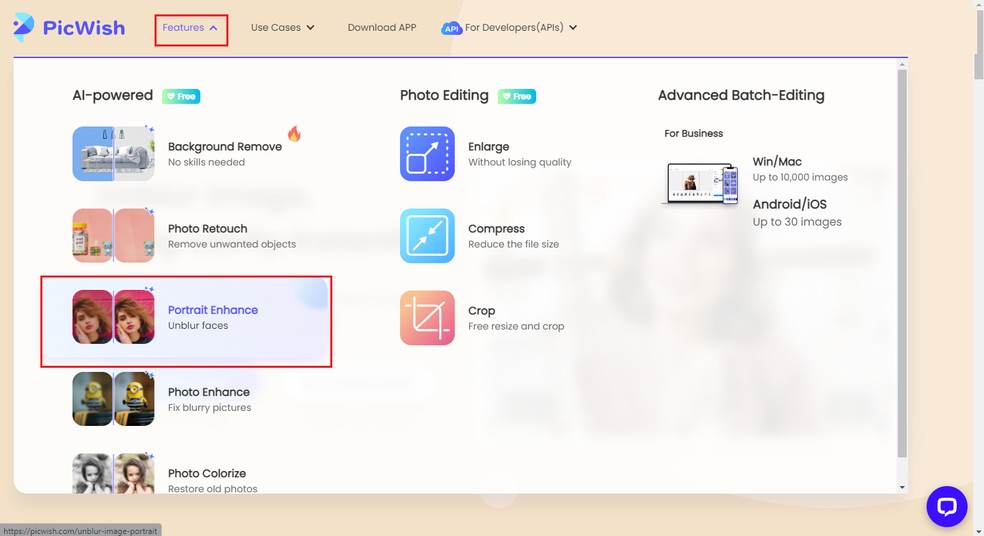Click the Features menu scrollbar down arrow

[903, 488]
